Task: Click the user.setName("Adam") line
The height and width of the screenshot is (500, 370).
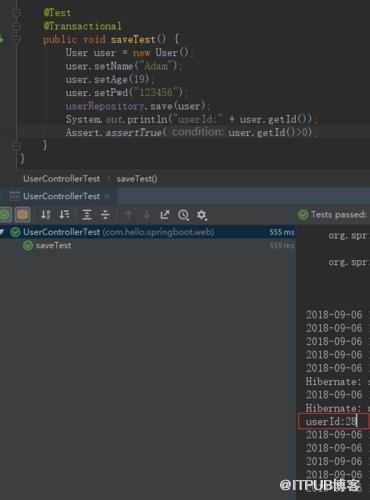Action: tap(124, 66)
